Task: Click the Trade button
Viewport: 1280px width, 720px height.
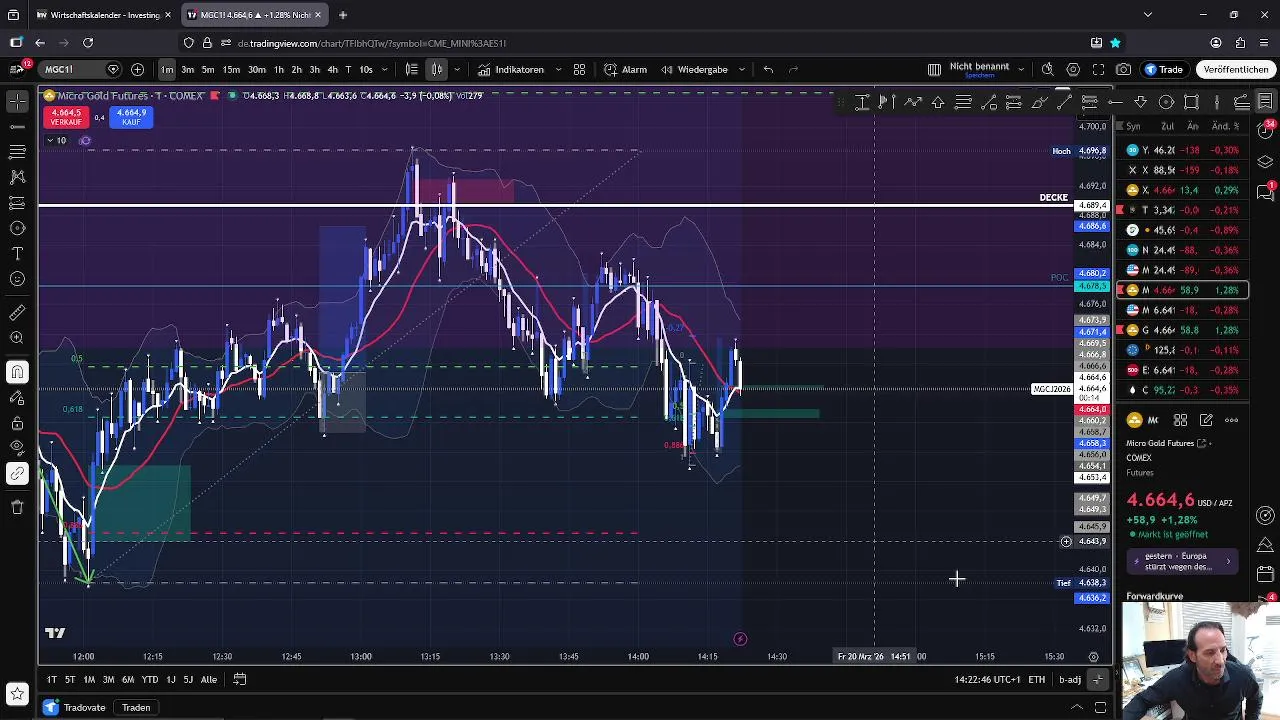Action: click(1164, 70)
